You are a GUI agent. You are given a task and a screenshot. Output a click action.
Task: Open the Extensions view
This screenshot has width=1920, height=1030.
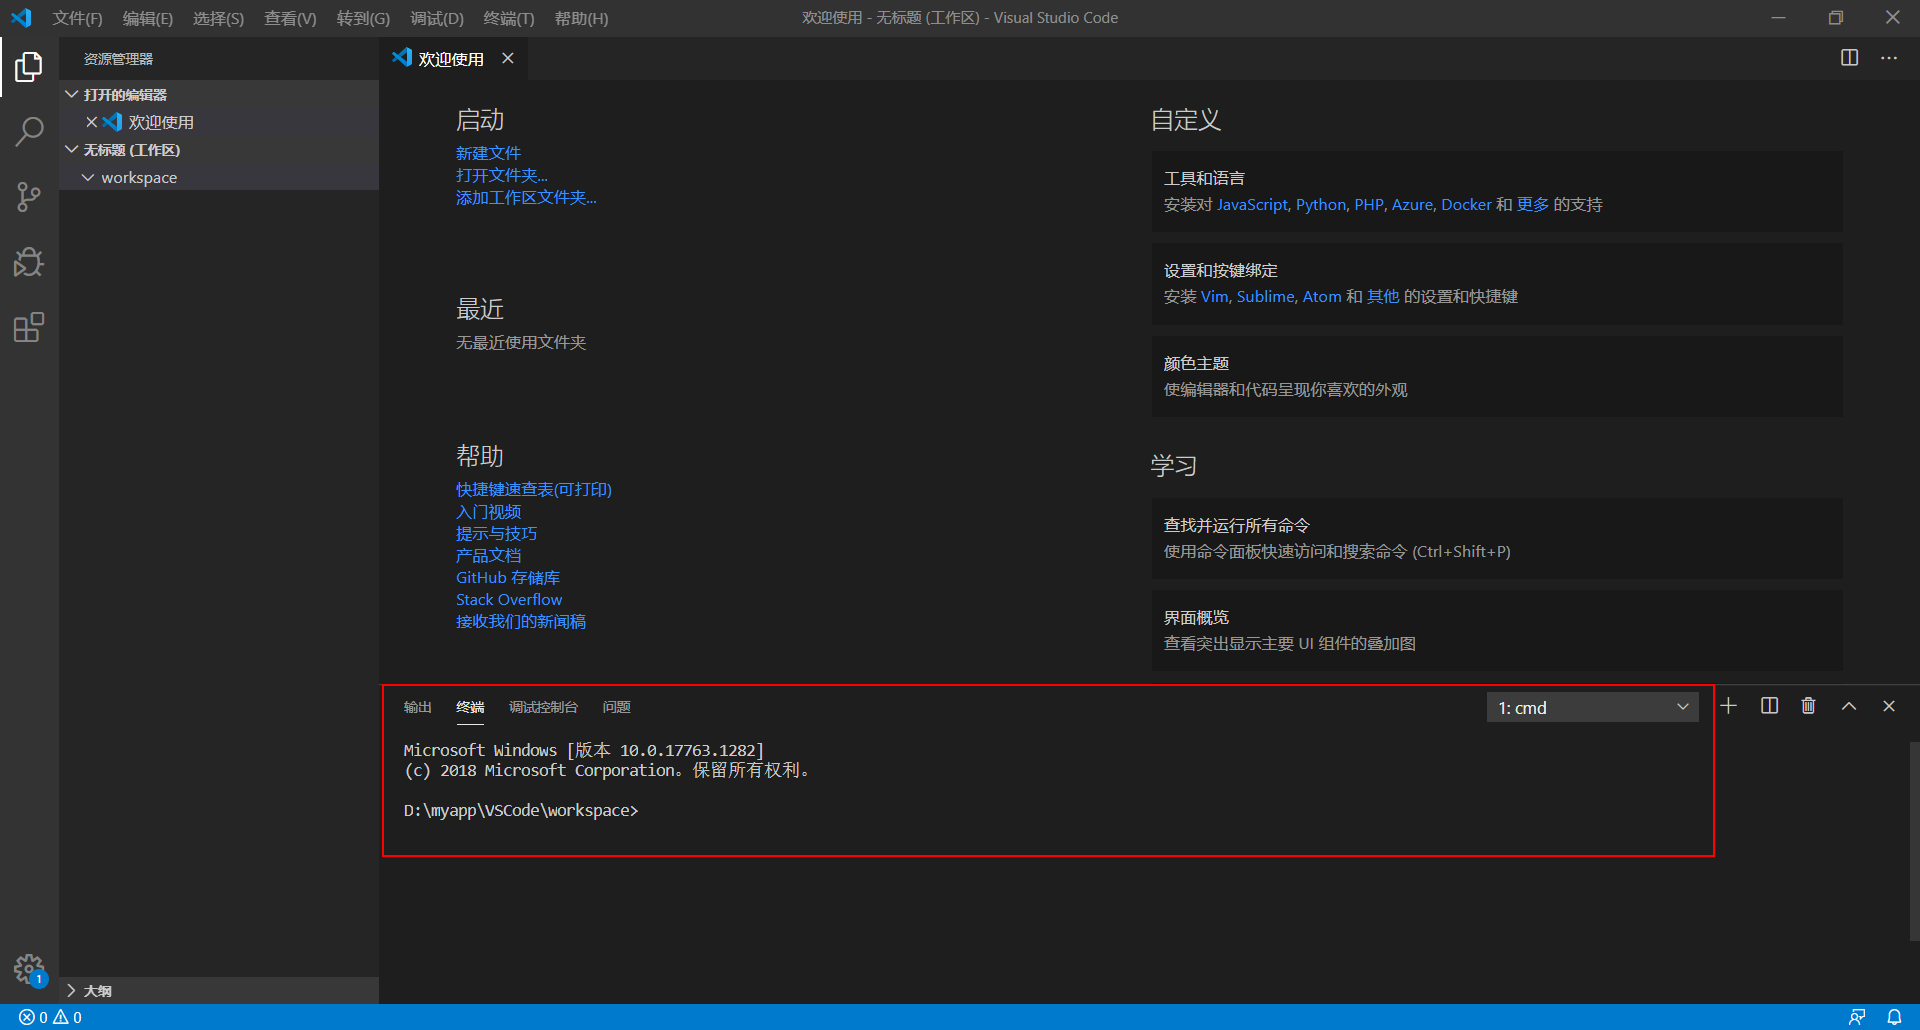(29, 327)
